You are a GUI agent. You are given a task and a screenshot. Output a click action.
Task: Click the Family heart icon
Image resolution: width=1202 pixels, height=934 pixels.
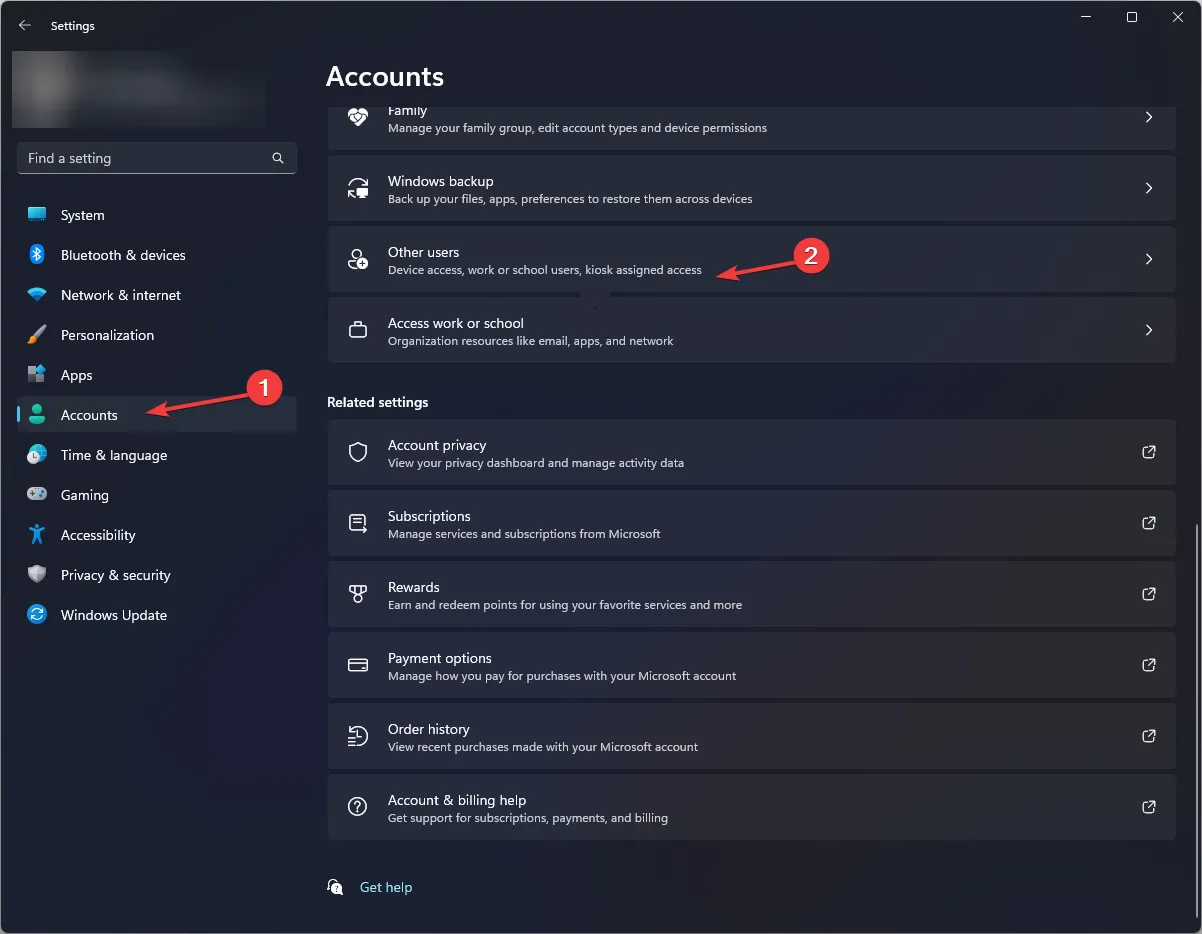pos(358,116)
